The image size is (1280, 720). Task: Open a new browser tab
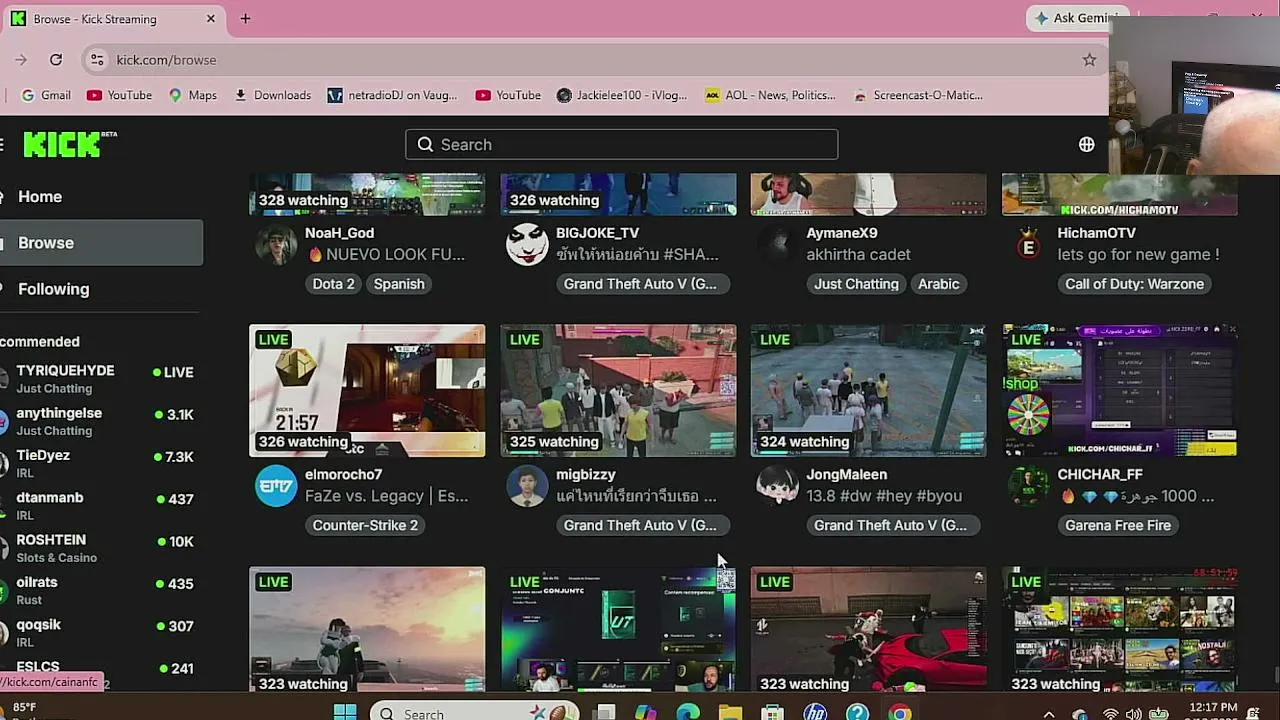(245, 19)
